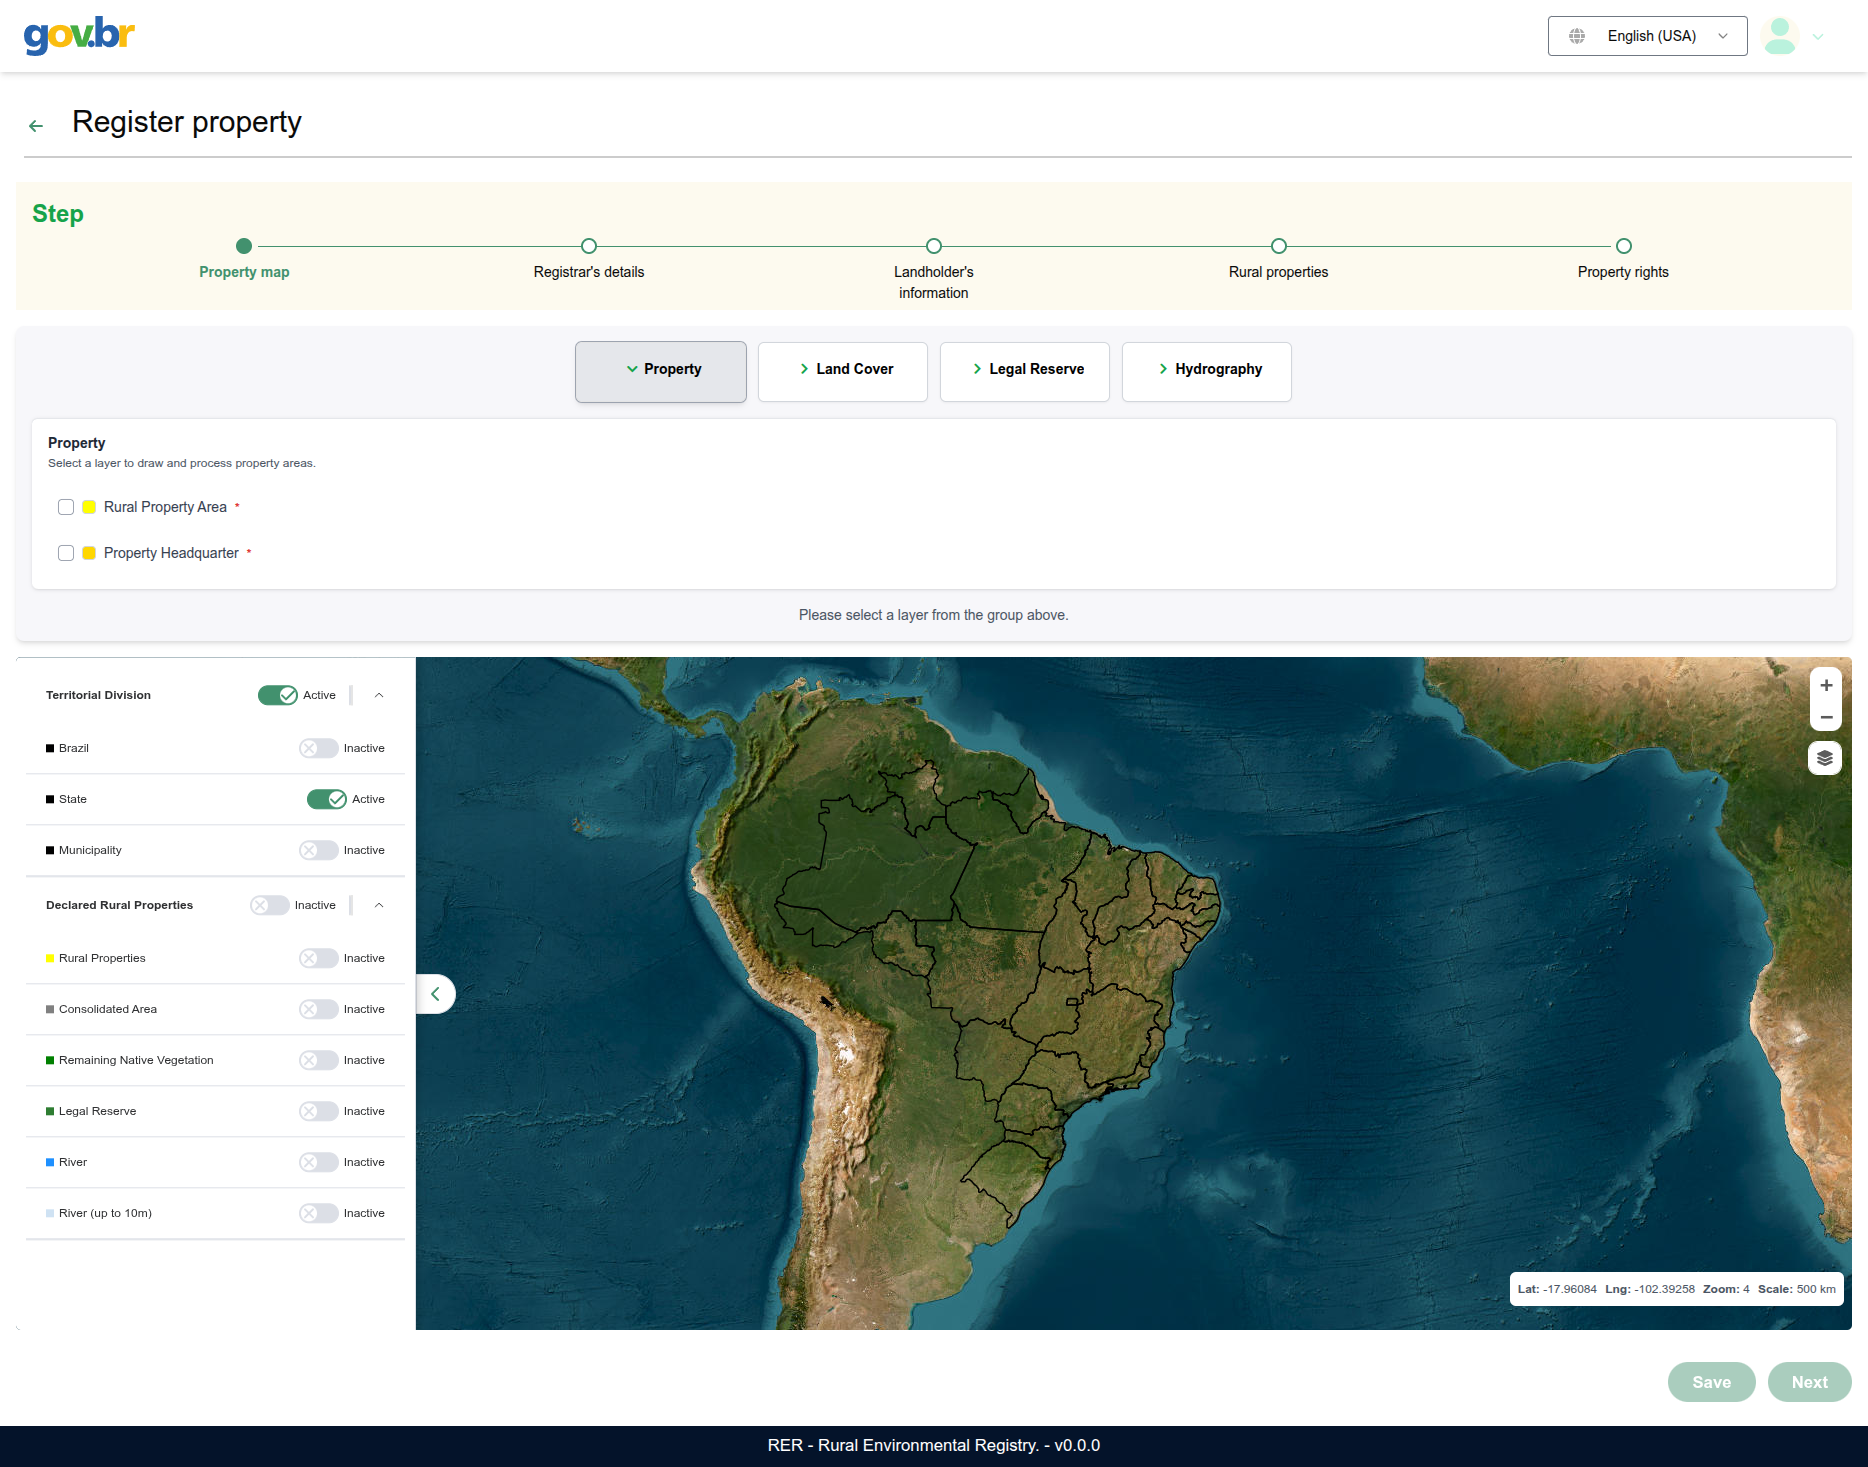This screenshot has height=1467, width=1868.
Task: Collapse the side panel with chevron handle
Action: [435, 994]
